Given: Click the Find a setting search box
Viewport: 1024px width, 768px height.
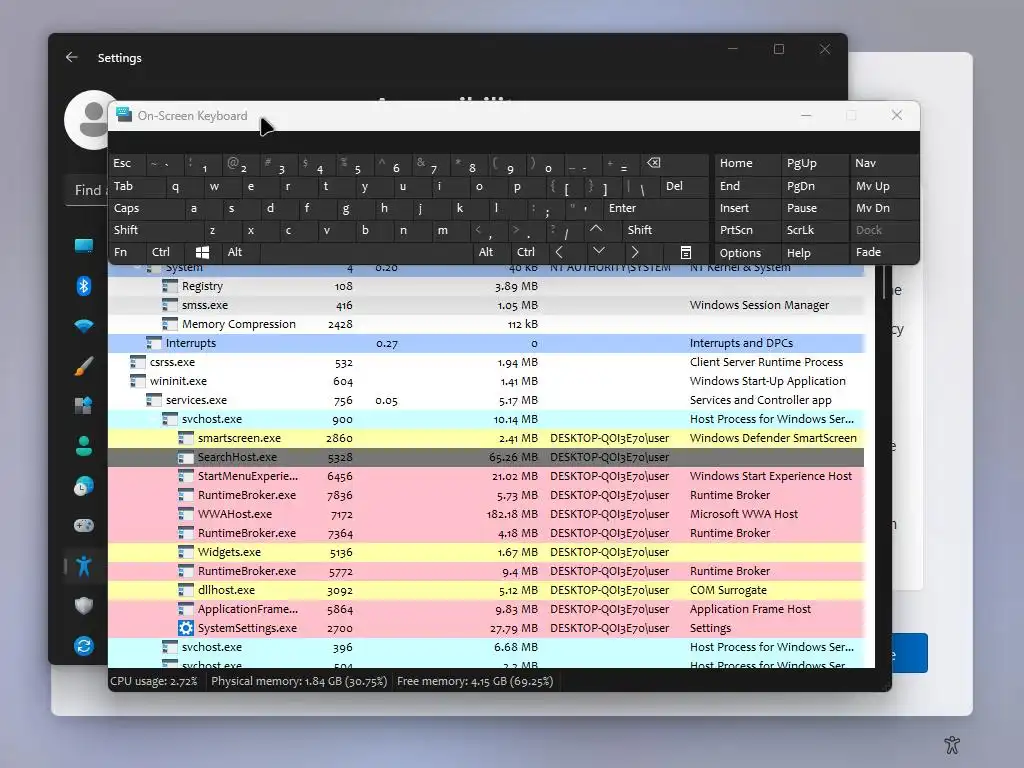Looking at the screenshot, I should (87, 190).
